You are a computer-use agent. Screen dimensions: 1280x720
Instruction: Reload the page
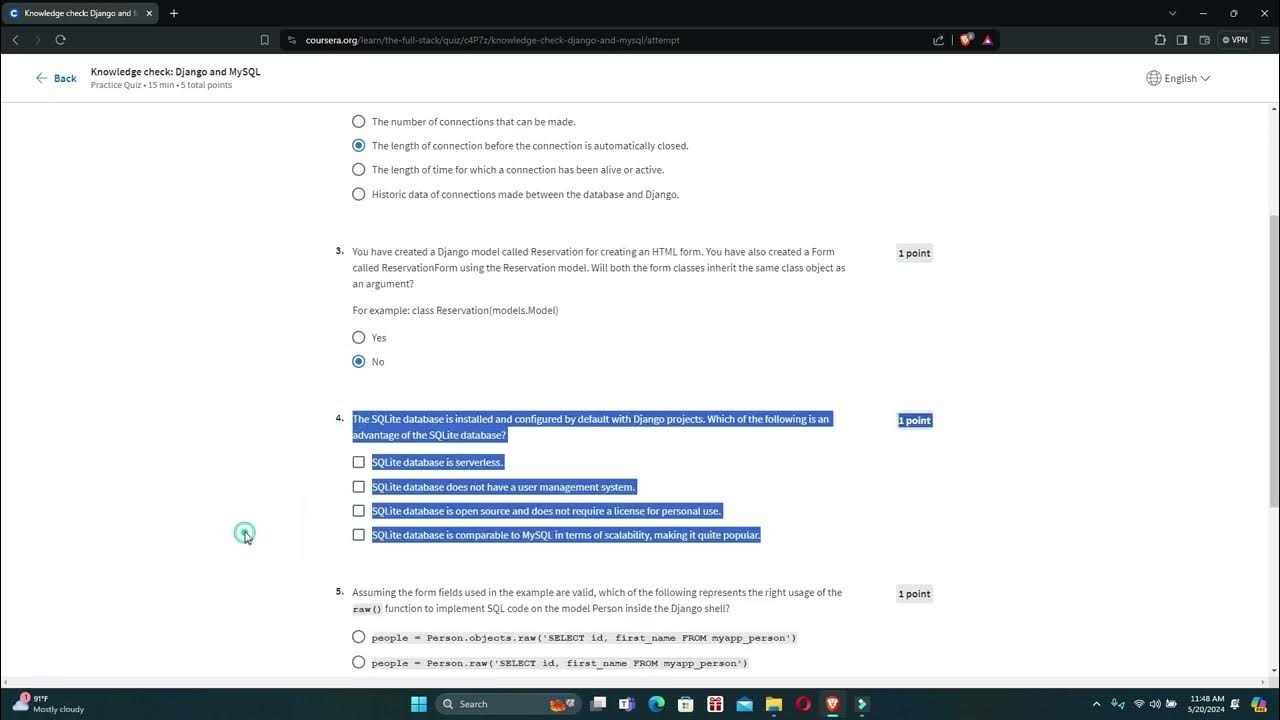pos(60,40)
